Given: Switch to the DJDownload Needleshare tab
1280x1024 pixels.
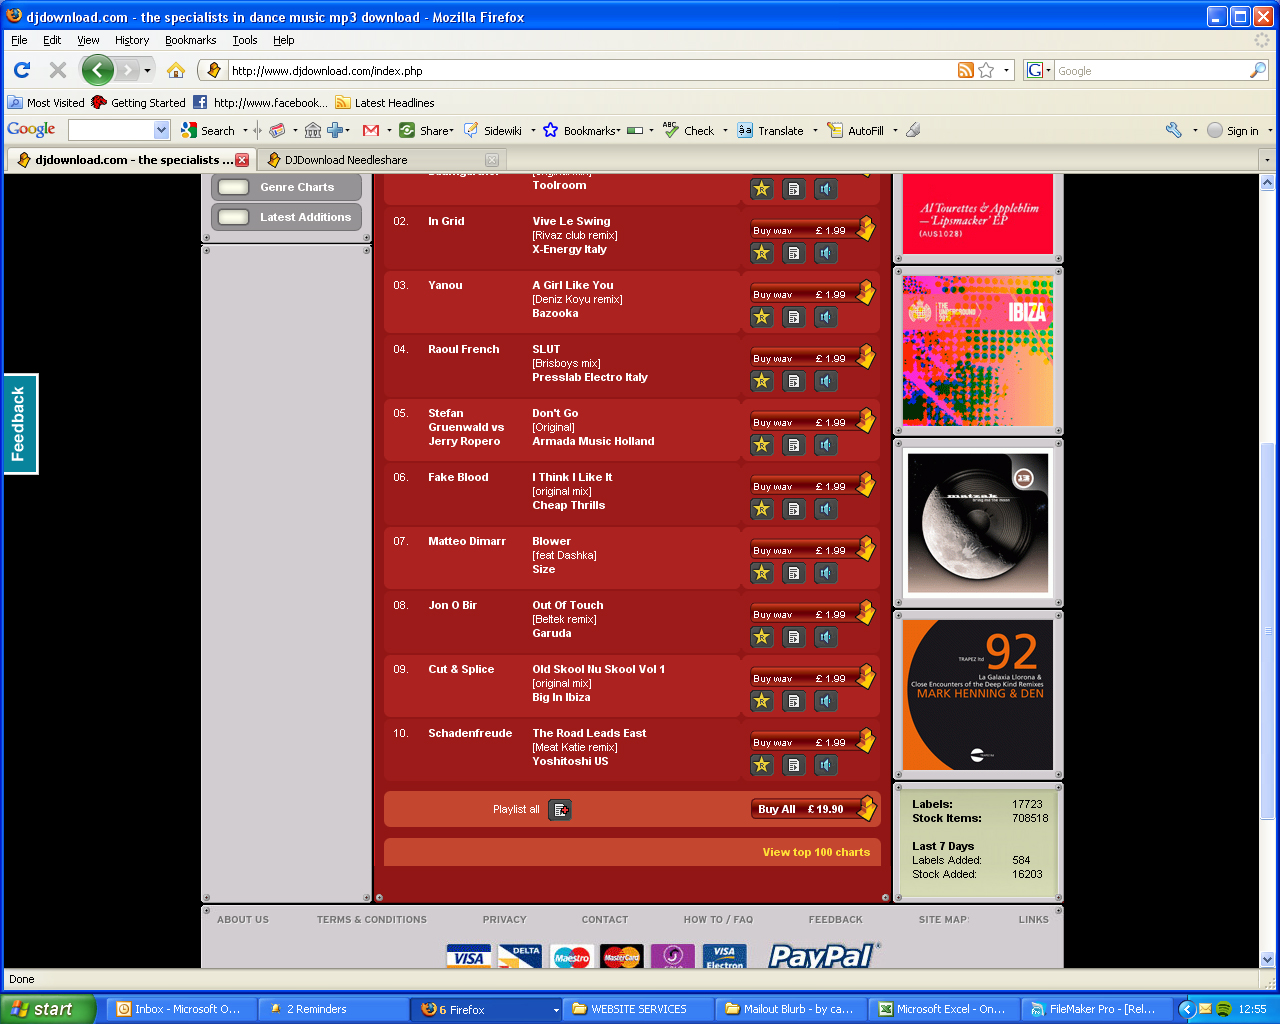Looking at the screenshot, I should click(x=346, y=160).
